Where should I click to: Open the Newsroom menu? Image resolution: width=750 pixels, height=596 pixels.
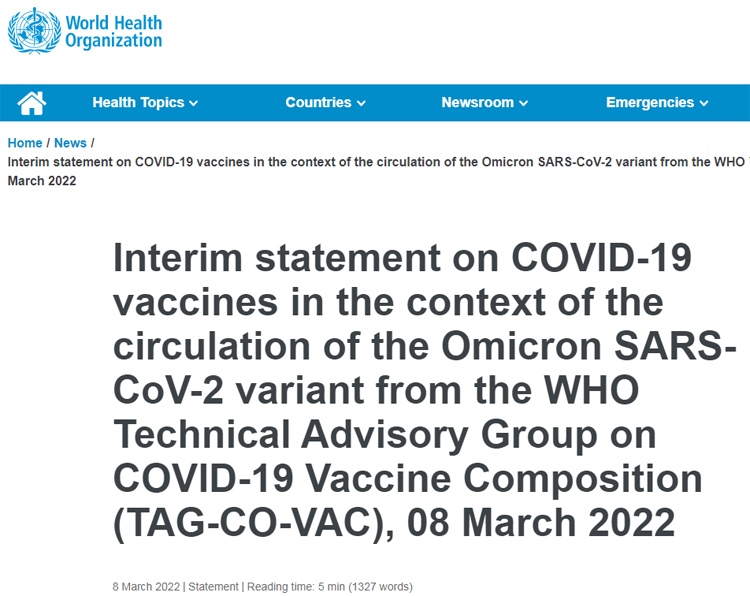[477, 103]
